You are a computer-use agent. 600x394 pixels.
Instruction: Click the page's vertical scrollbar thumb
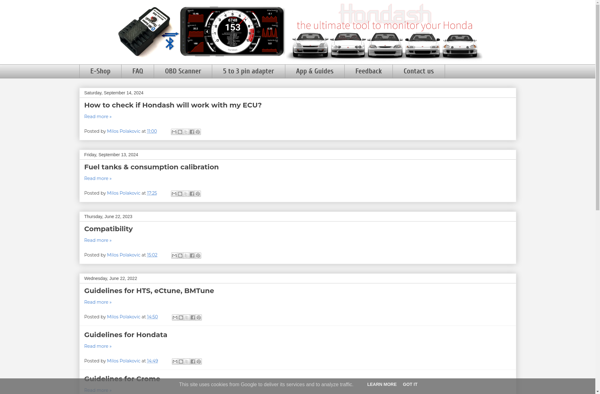pos(597,105)
